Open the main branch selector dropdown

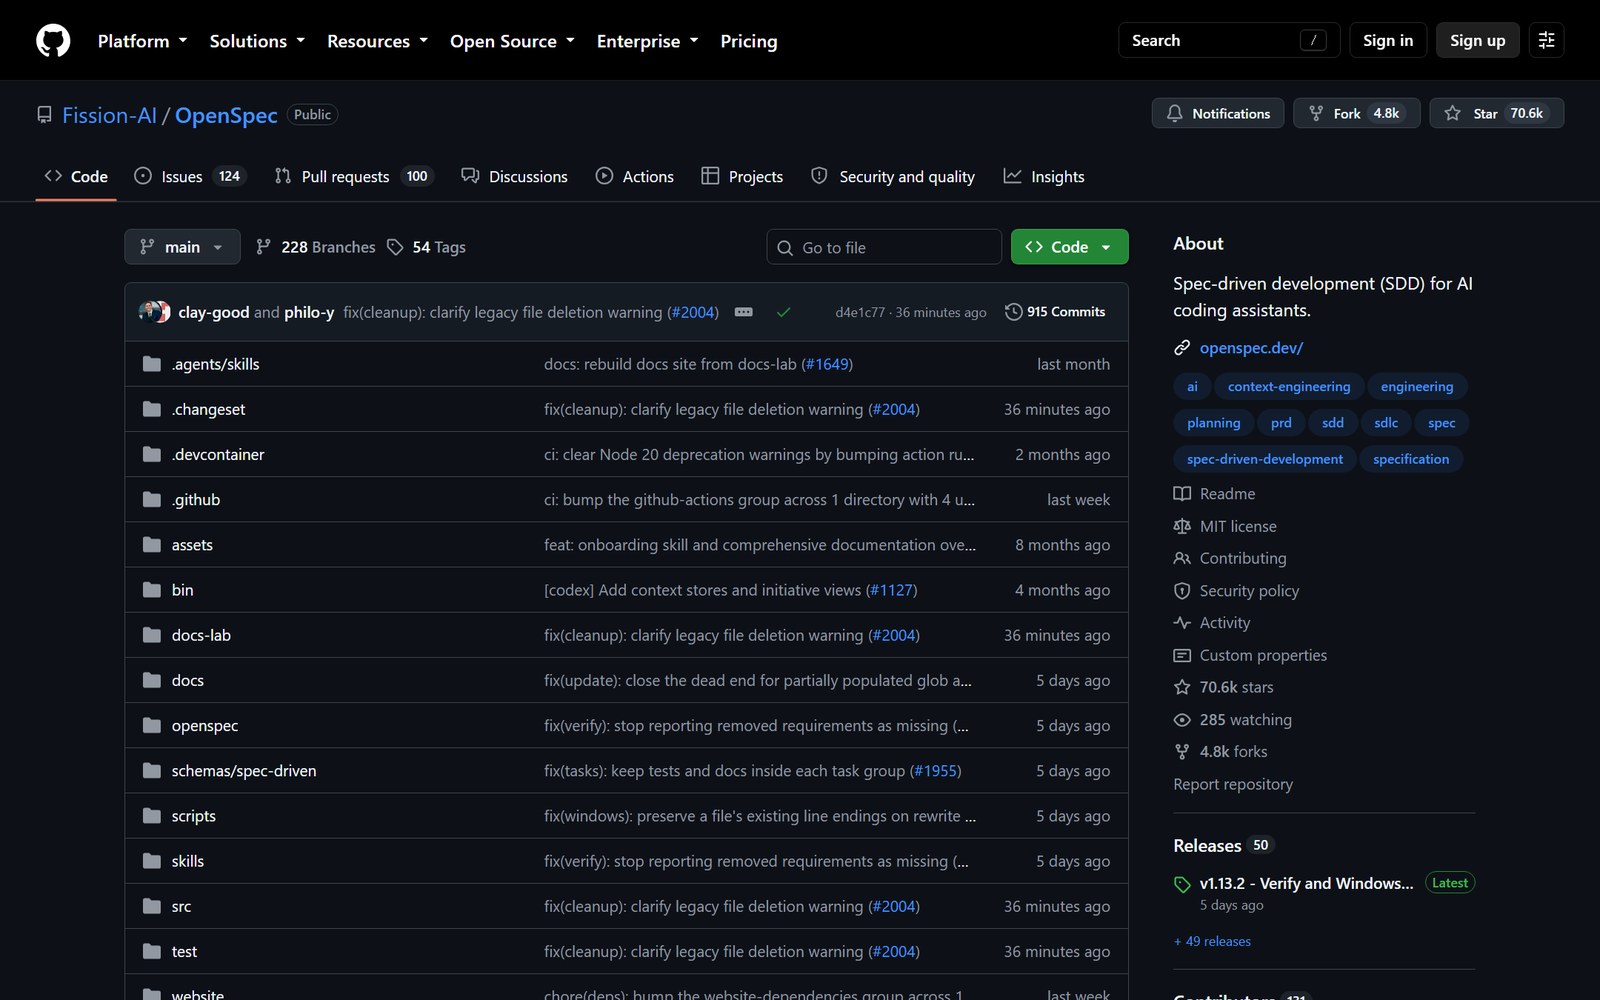182,247
